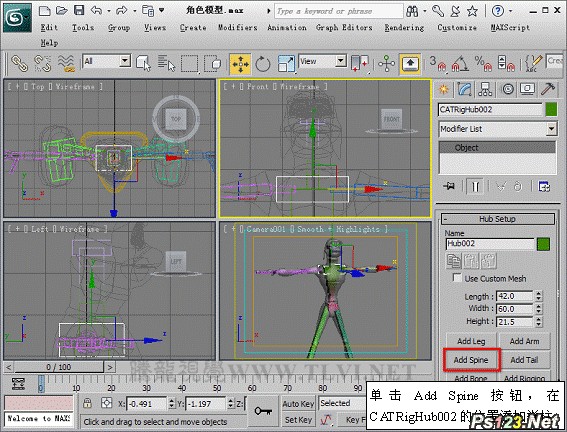The width and height of the screenshot is (567, 432).
Task: Activate Select and Scale tool
Action: point(286,64)
